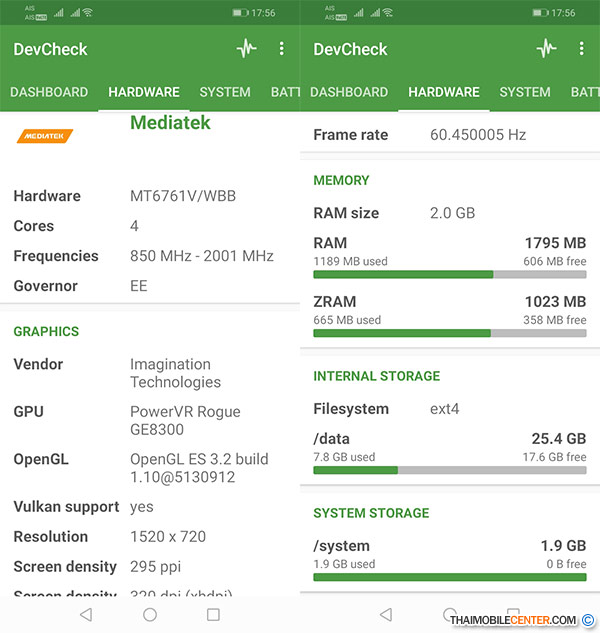Tap the battery icon in right status bar
This screenshot has width=600, height=633.
coord(540,13)
